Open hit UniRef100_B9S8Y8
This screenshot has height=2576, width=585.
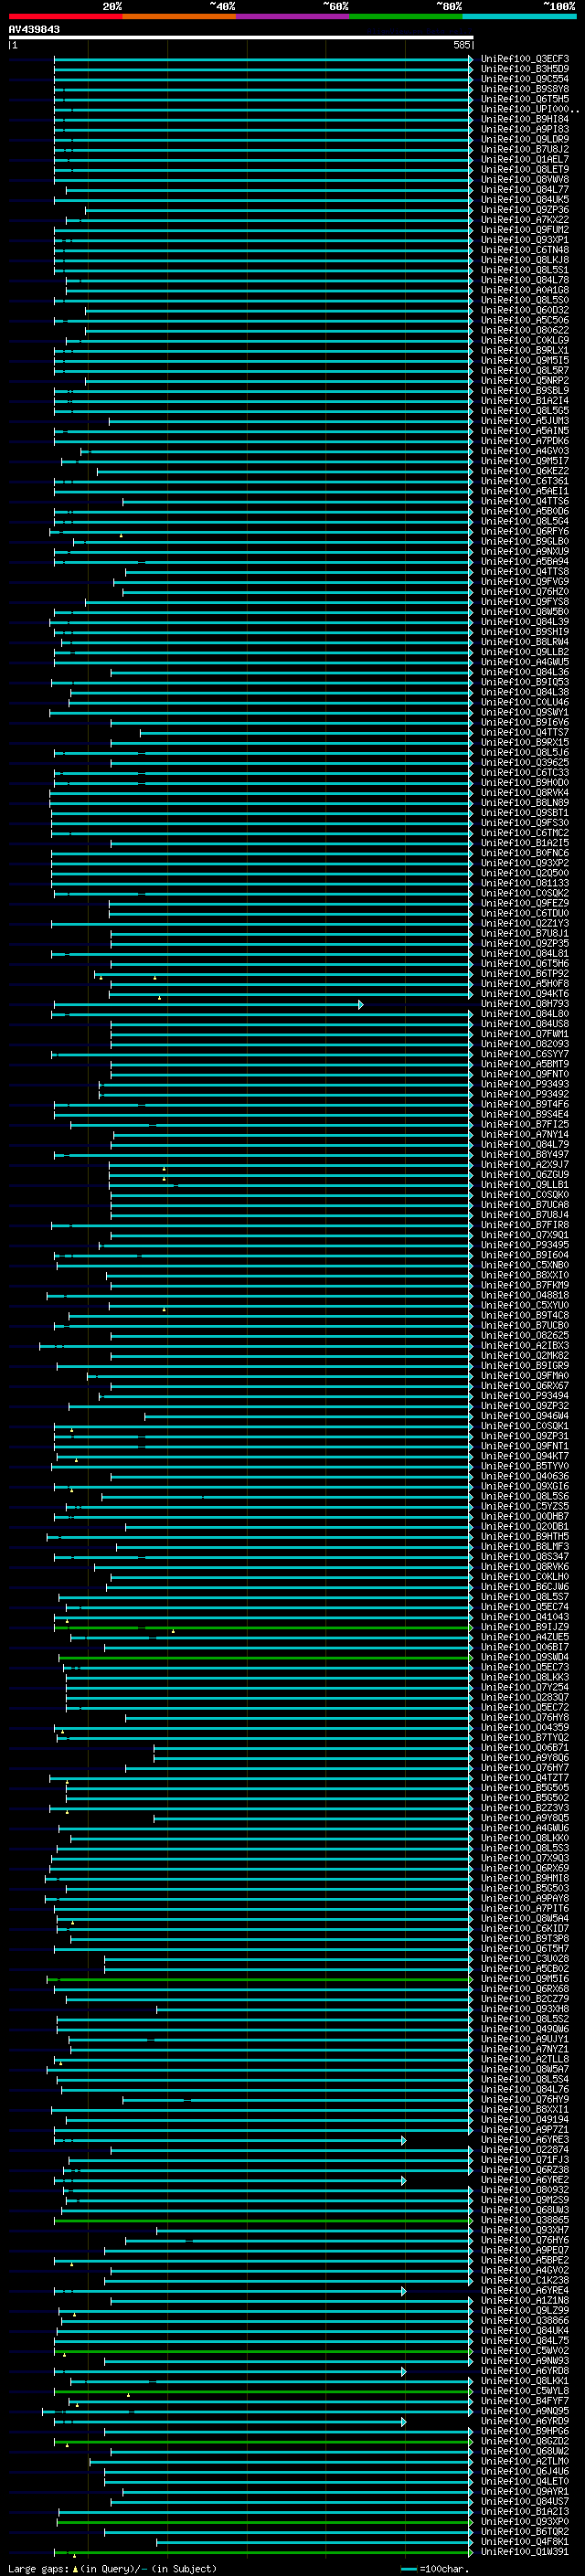[x=524, y=89]
